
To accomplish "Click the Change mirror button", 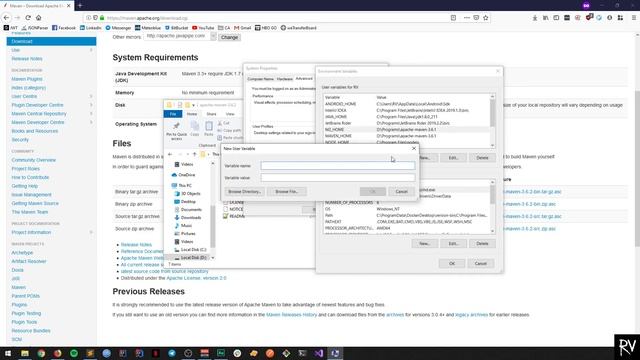I will pyautogui.click(x=229, y=37).
